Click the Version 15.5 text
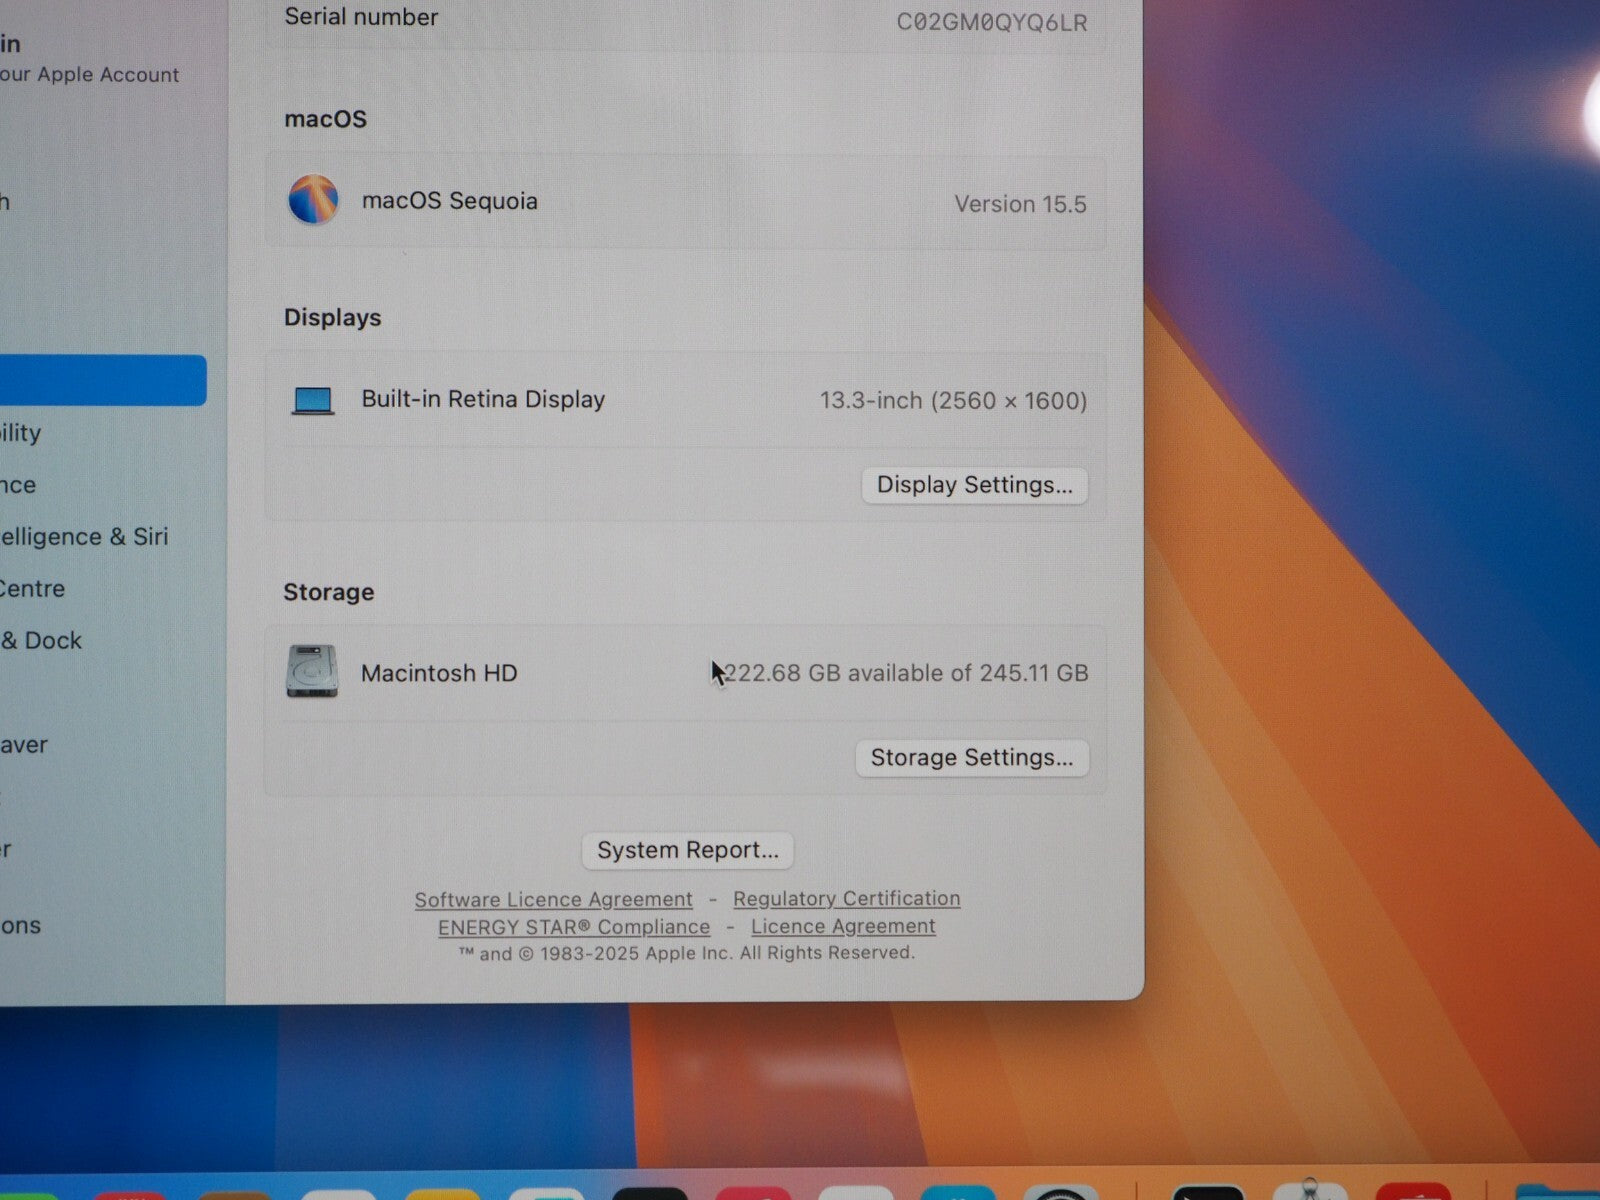Viewport: 1600px width, 1200px height. pos(1020,204)
